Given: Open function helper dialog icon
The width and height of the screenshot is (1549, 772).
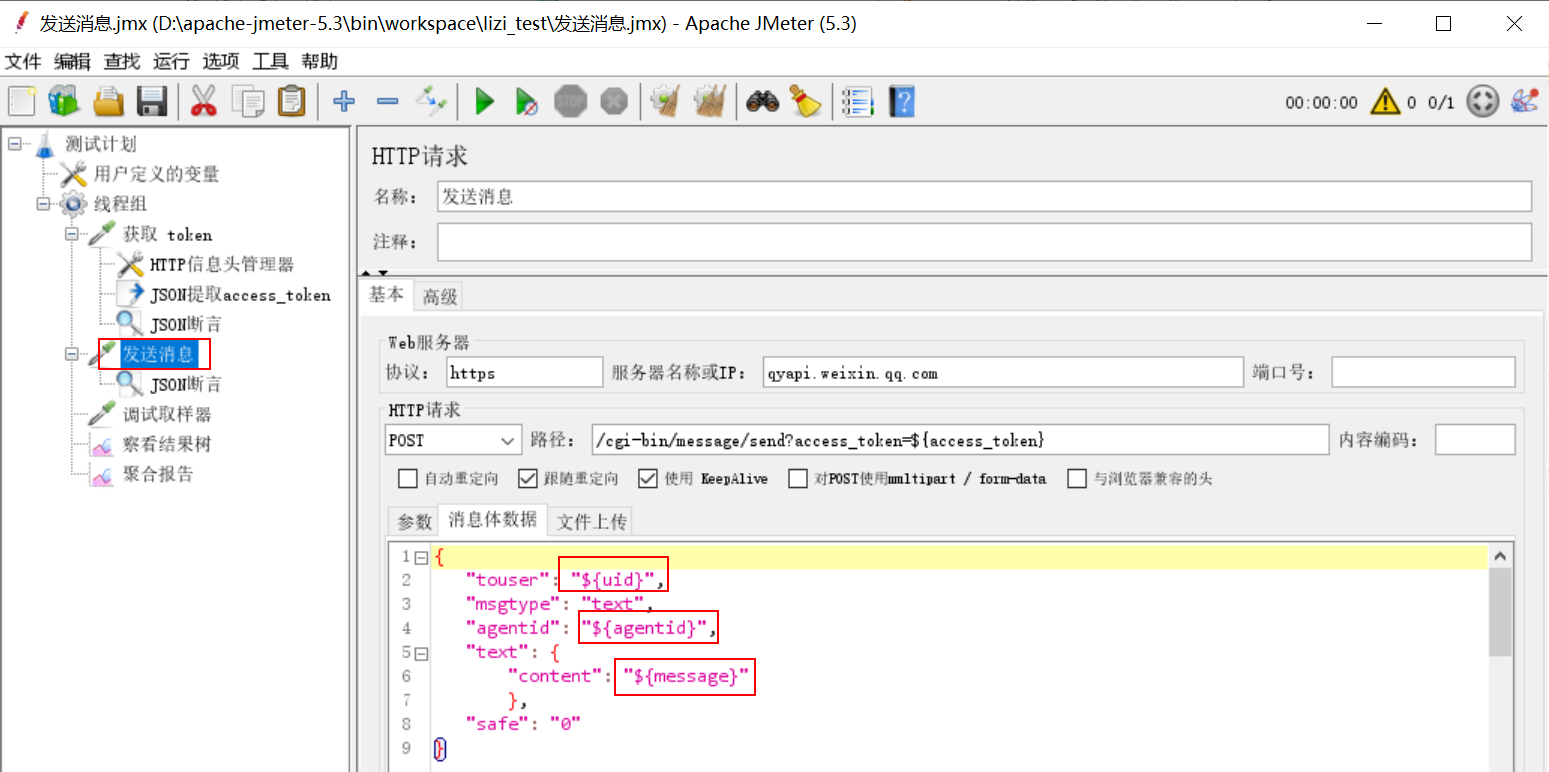Looking at the screenshot, I should pyautogui.click(x=857, y=101).
